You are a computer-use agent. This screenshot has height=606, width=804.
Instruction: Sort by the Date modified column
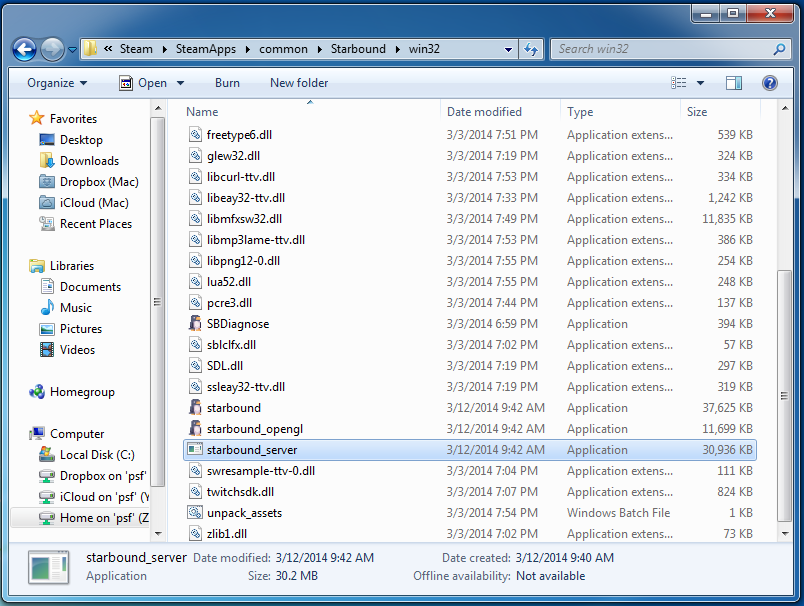click(x=484, y=112)
